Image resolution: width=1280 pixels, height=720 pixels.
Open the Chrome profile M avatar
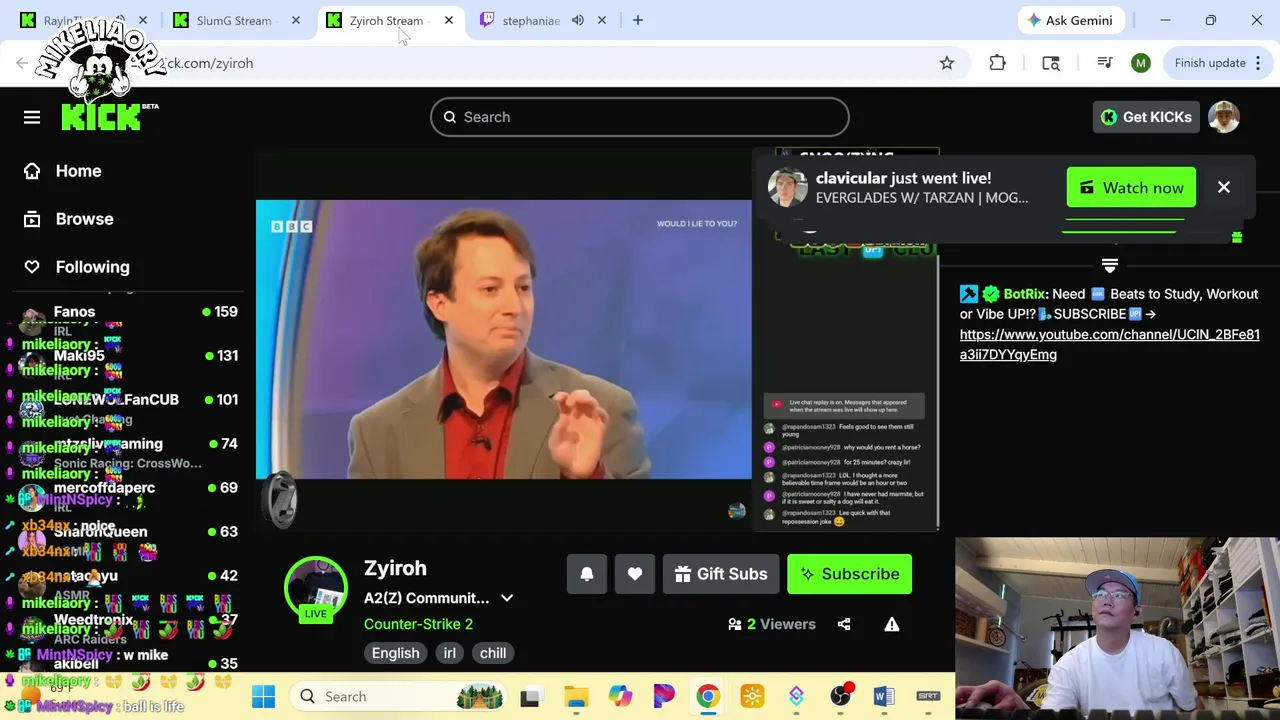pos(1141,63)
